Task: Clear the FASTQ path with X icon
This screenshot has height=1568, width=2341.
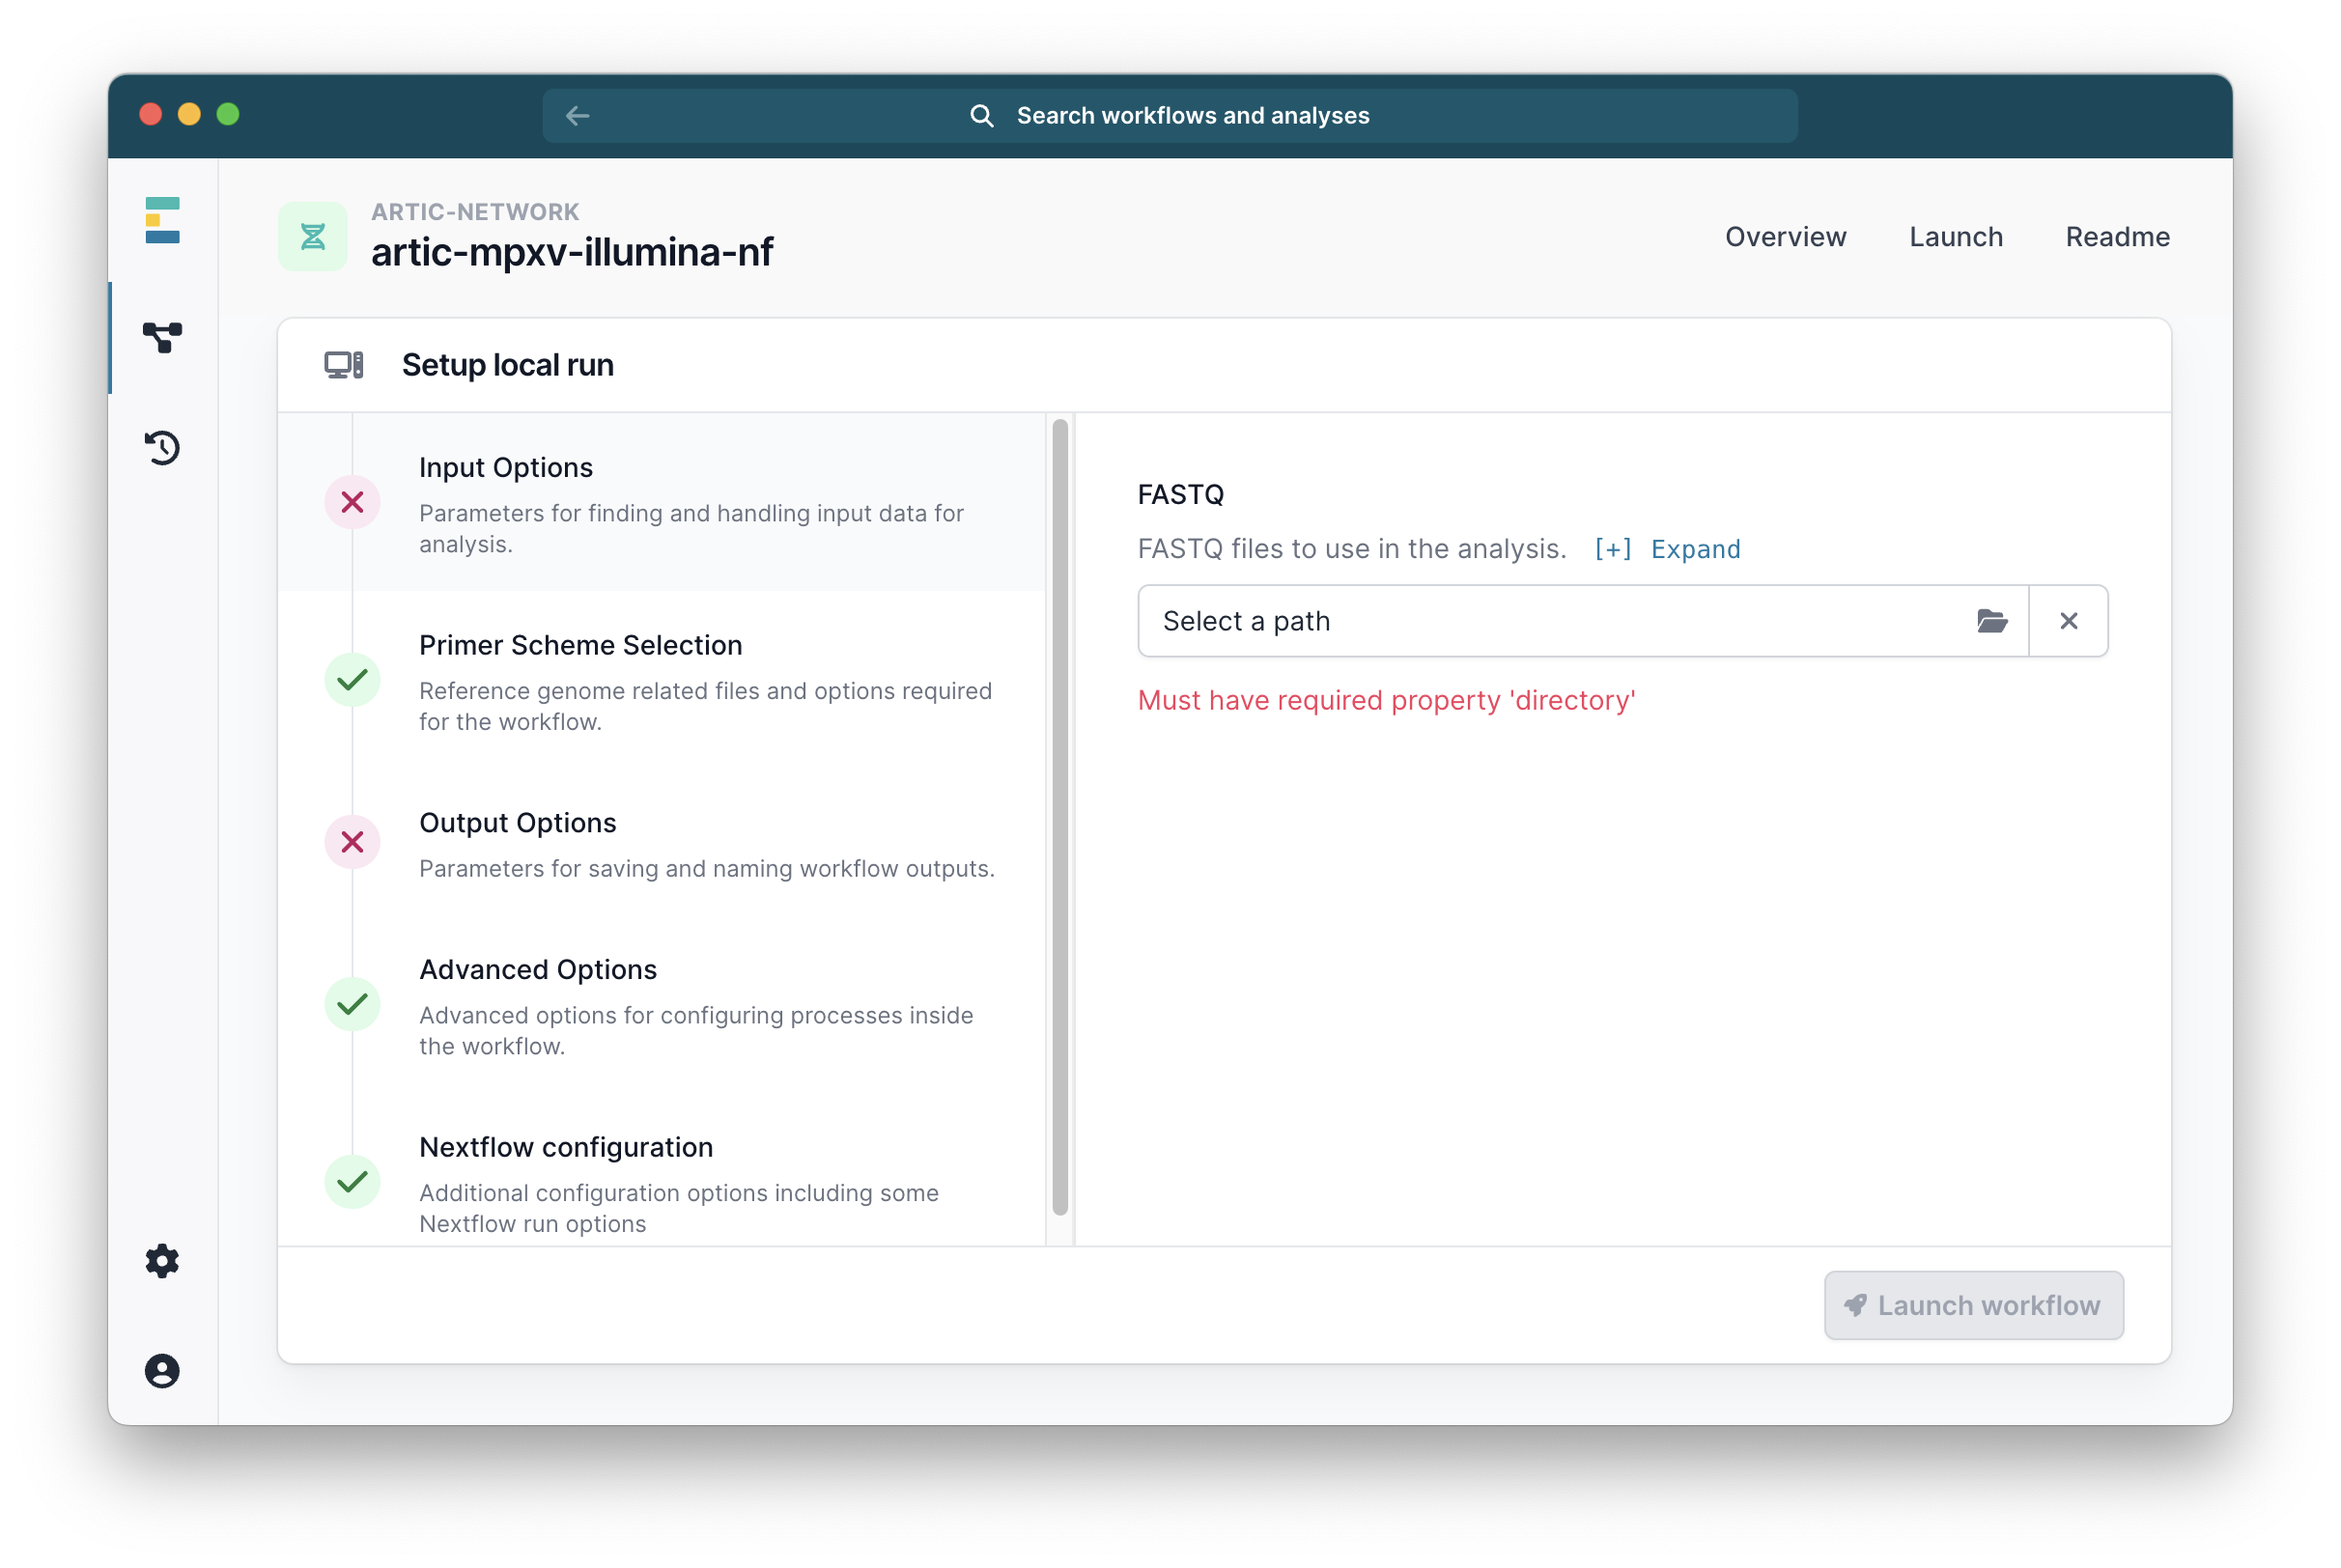Action: coord(2068,621)
